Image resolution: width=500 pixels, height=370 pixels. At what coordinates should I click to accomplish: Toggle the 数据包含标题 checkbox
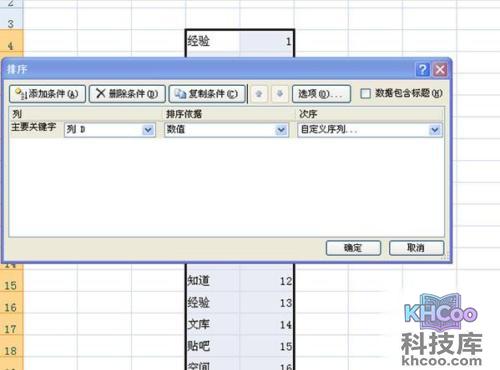(x=365, y=93)
